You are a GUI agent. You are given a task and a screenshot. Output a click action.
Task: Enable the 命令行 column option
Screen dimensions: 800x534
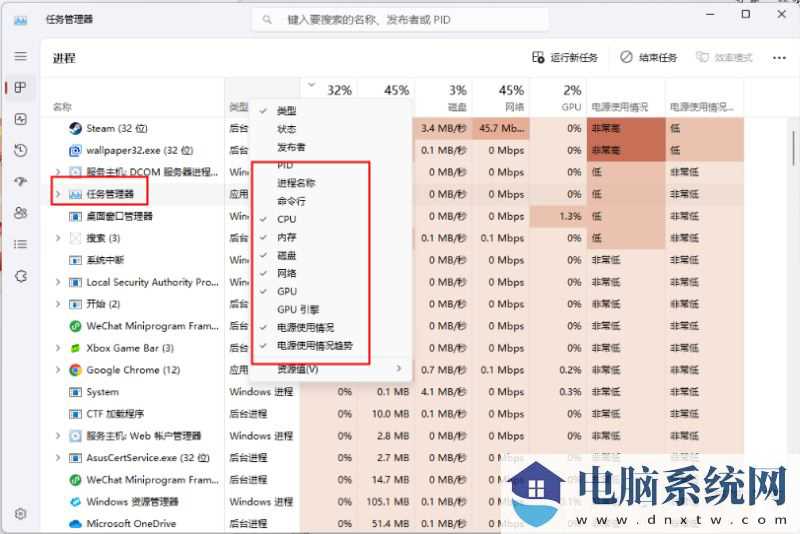click(x=330, y=201)
